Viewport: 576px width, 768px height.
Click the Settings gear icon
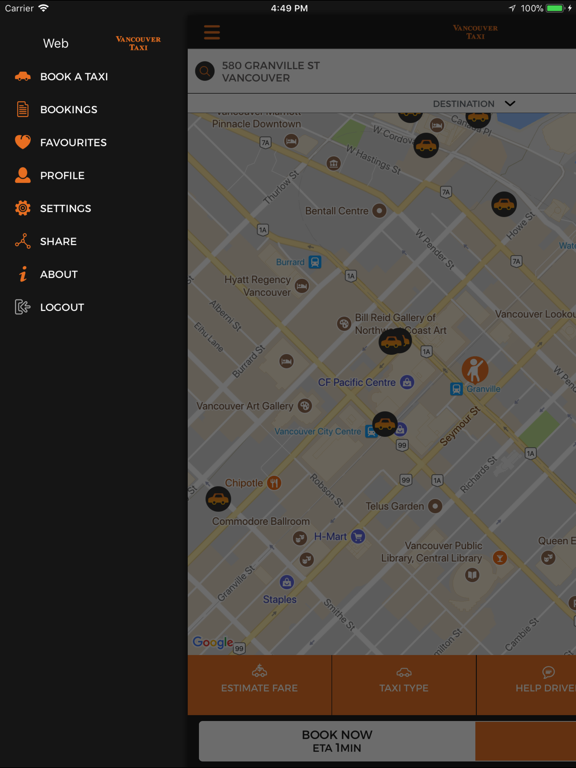(x=23, y=208)
